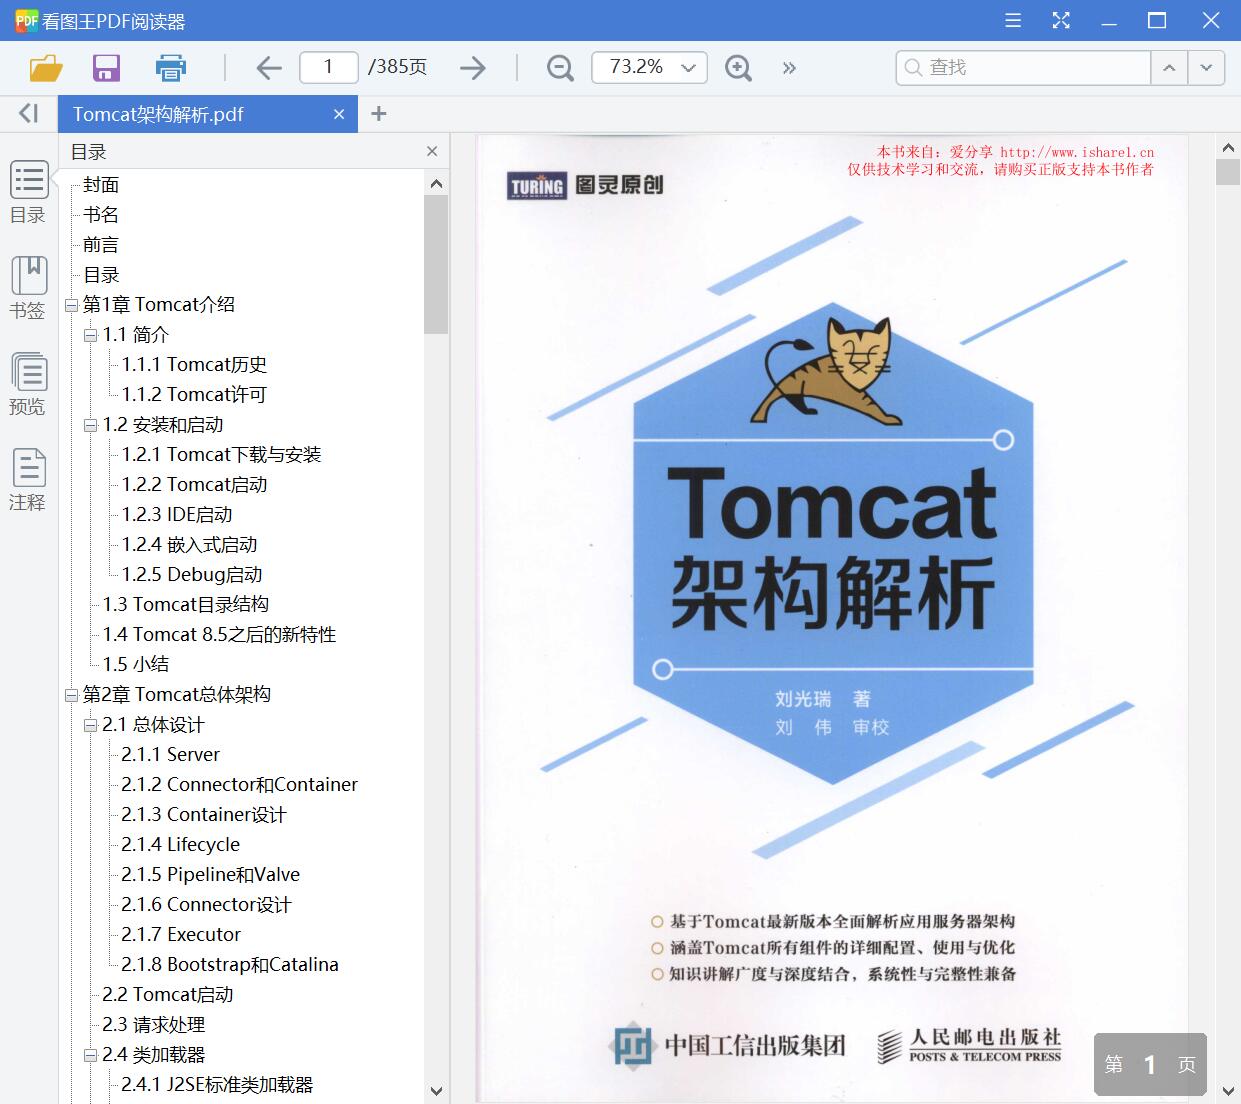
Task: Open 2.4.1 J2SE标准类加载器 section
Action: 217,1085
